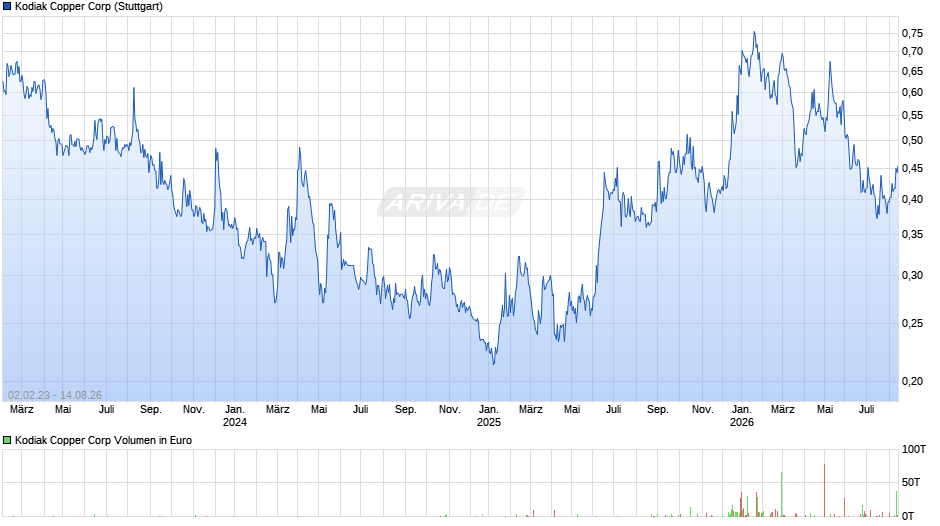Click the 0,20 price axis label
Viewport: 940px width, 526px height.
[x=912, y=381]
